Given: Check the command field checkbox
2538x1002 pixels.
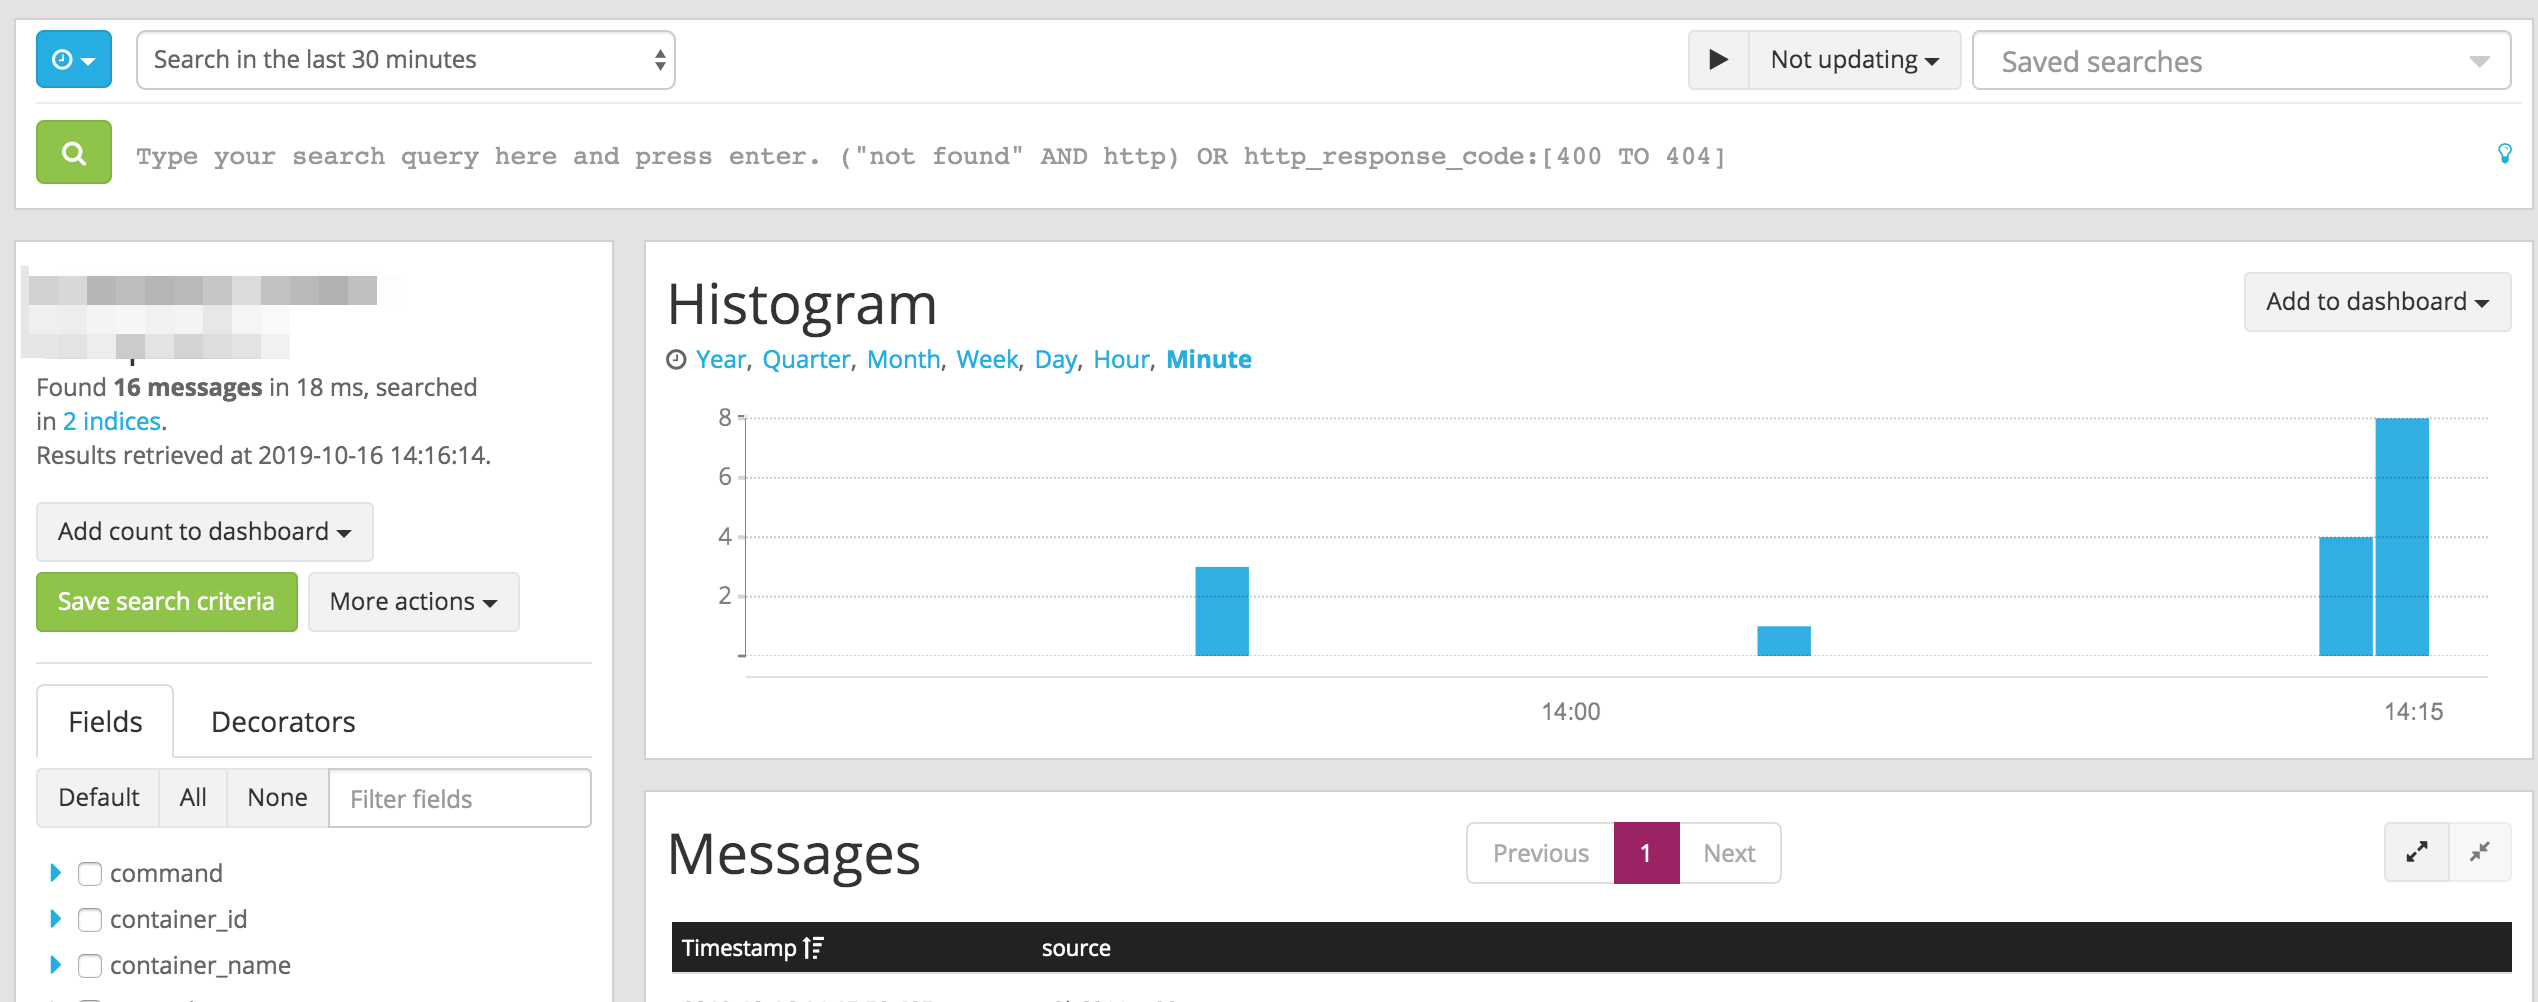Looking at the screenshot, I should tap(90, 874).
